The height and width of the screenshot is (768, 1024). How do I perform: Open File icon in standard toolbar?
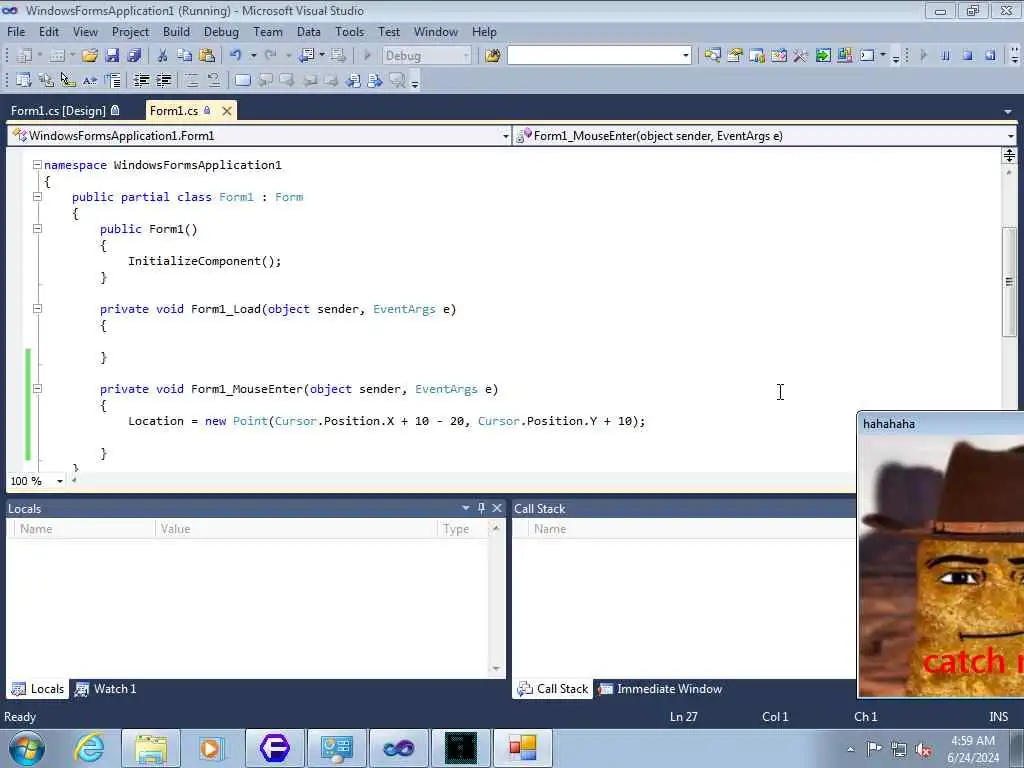pos(89,56)
